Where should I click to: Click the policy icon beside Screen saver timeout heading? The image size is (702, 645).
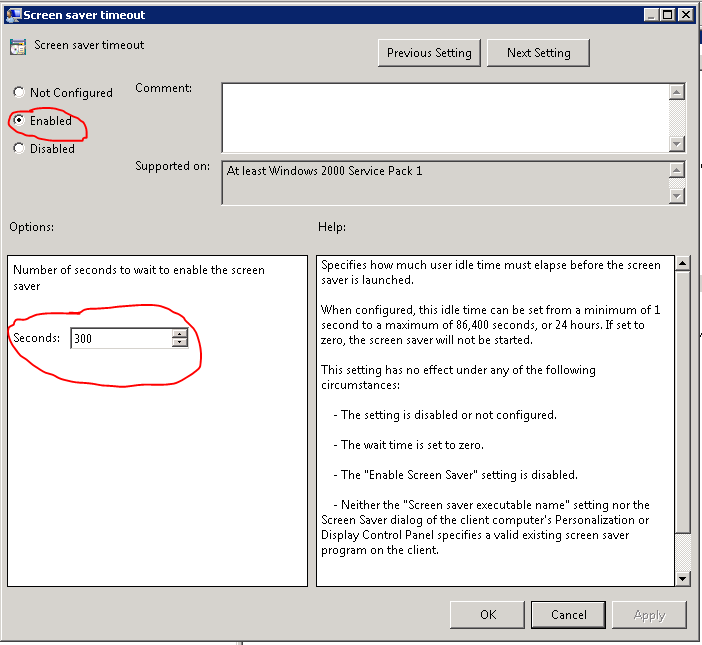pyautogui.click(x=18, y=47)
